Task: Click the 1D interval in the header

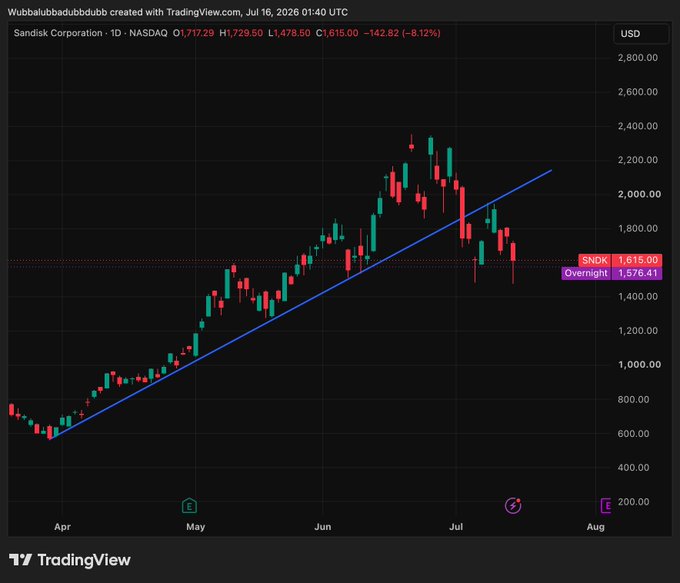Action: (116, 33)
